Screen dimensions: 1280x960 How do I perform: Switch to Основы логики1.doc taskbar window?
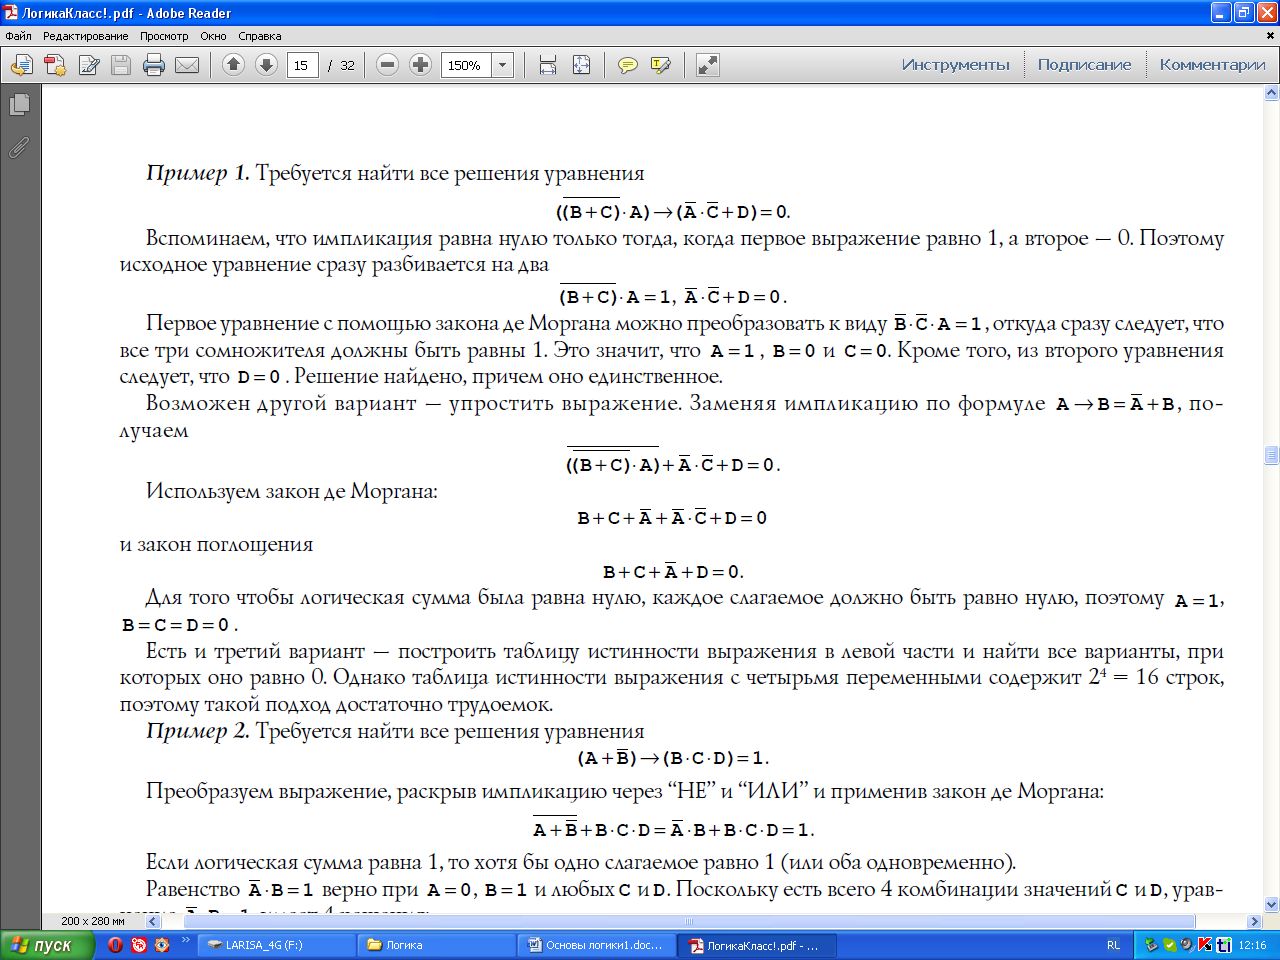click(597, 945)
